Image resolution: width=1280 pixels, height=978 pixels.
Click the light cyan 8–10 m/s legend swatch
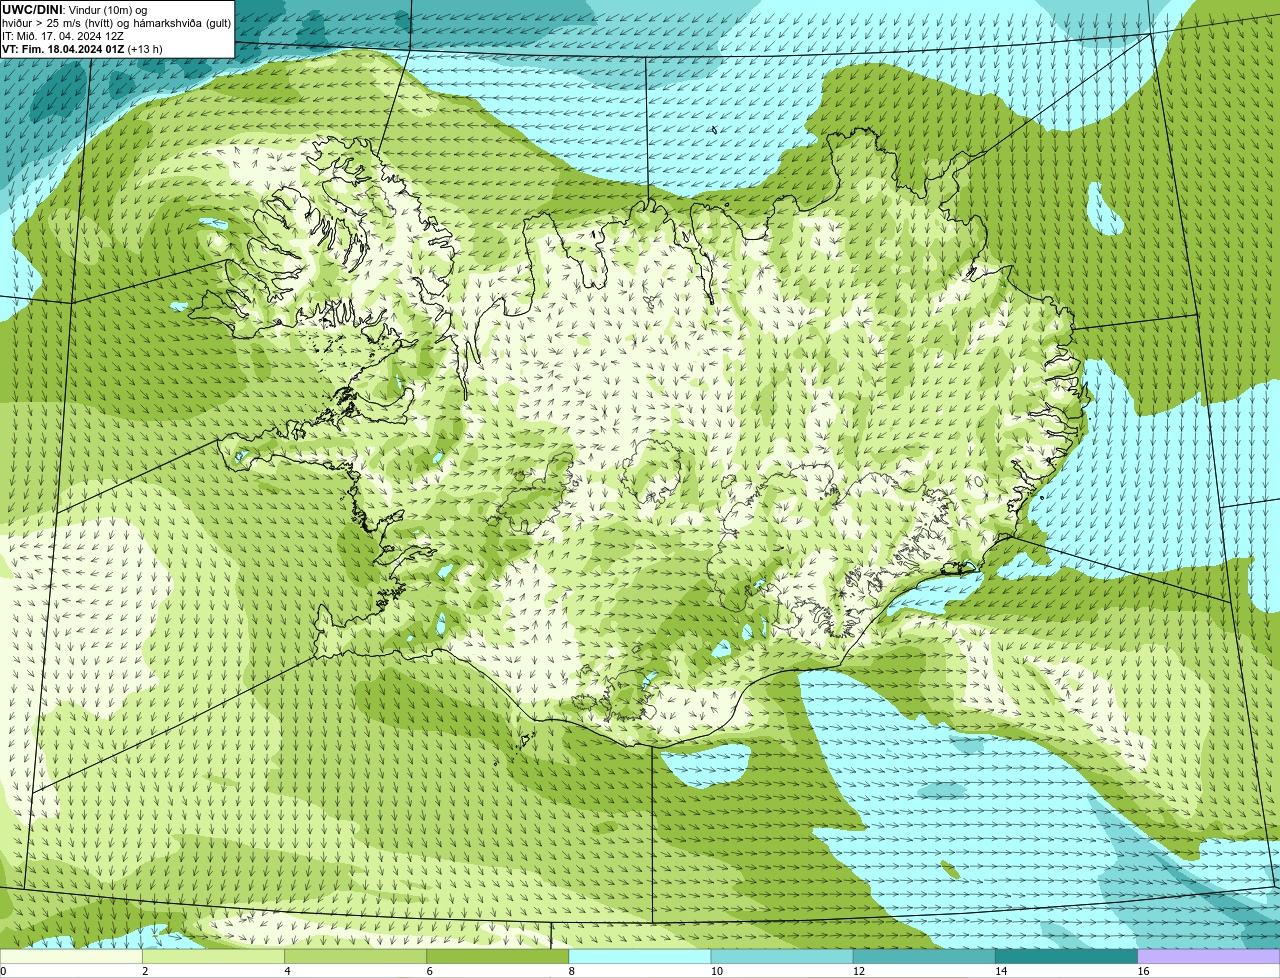(640, 956)
